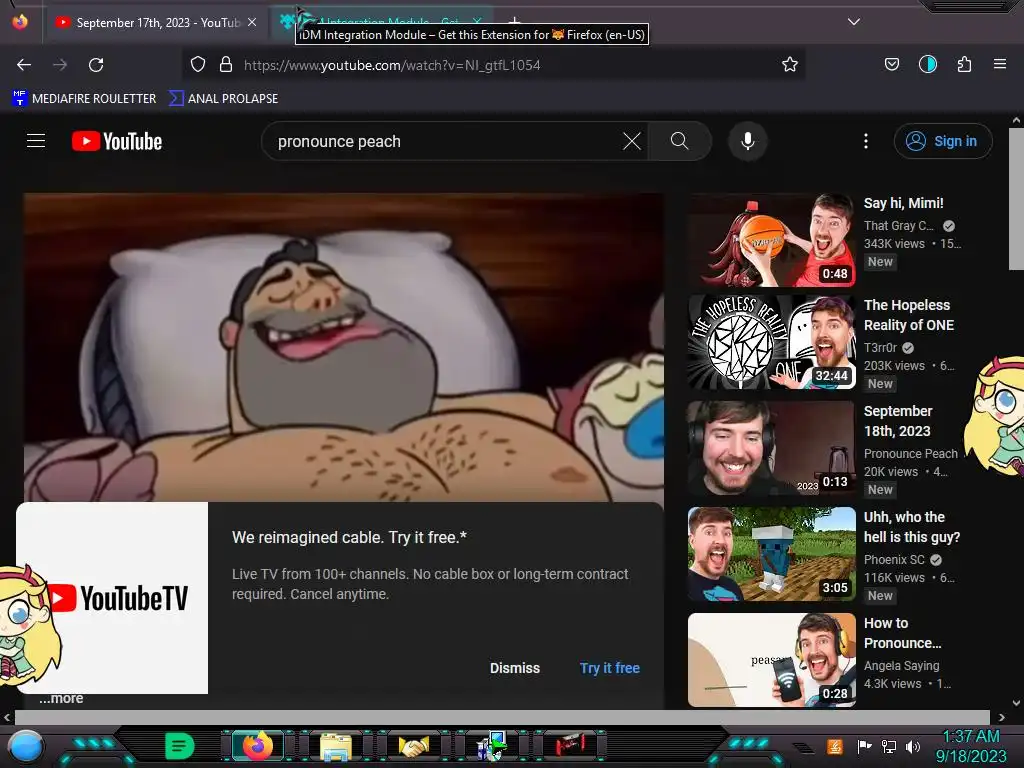Open the YouTube guide hamburger menu
Image resolution: width=1024 pixels, height=768 pixels.
[x=36, y=141]
